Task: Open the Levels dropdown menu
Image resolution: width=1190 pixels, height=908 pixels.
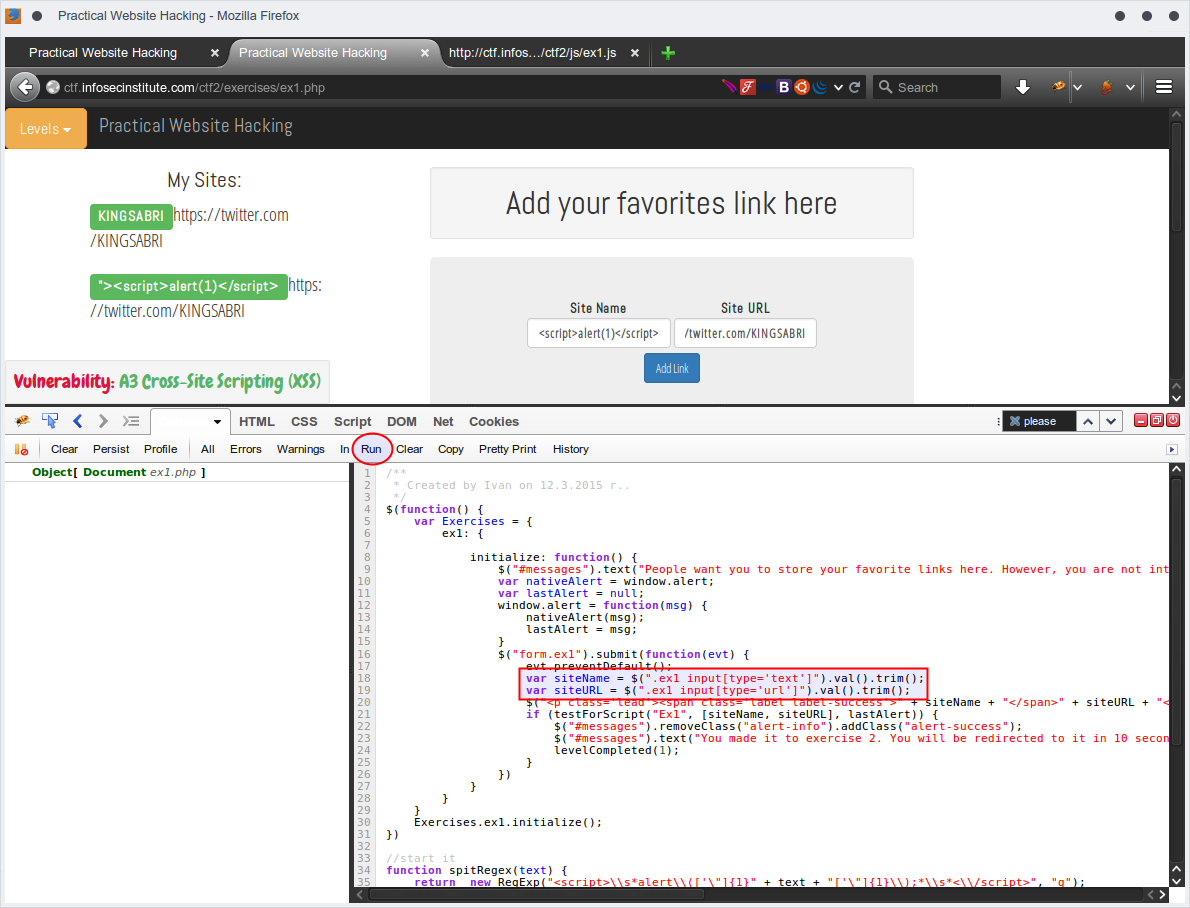Action: (46, 128)
